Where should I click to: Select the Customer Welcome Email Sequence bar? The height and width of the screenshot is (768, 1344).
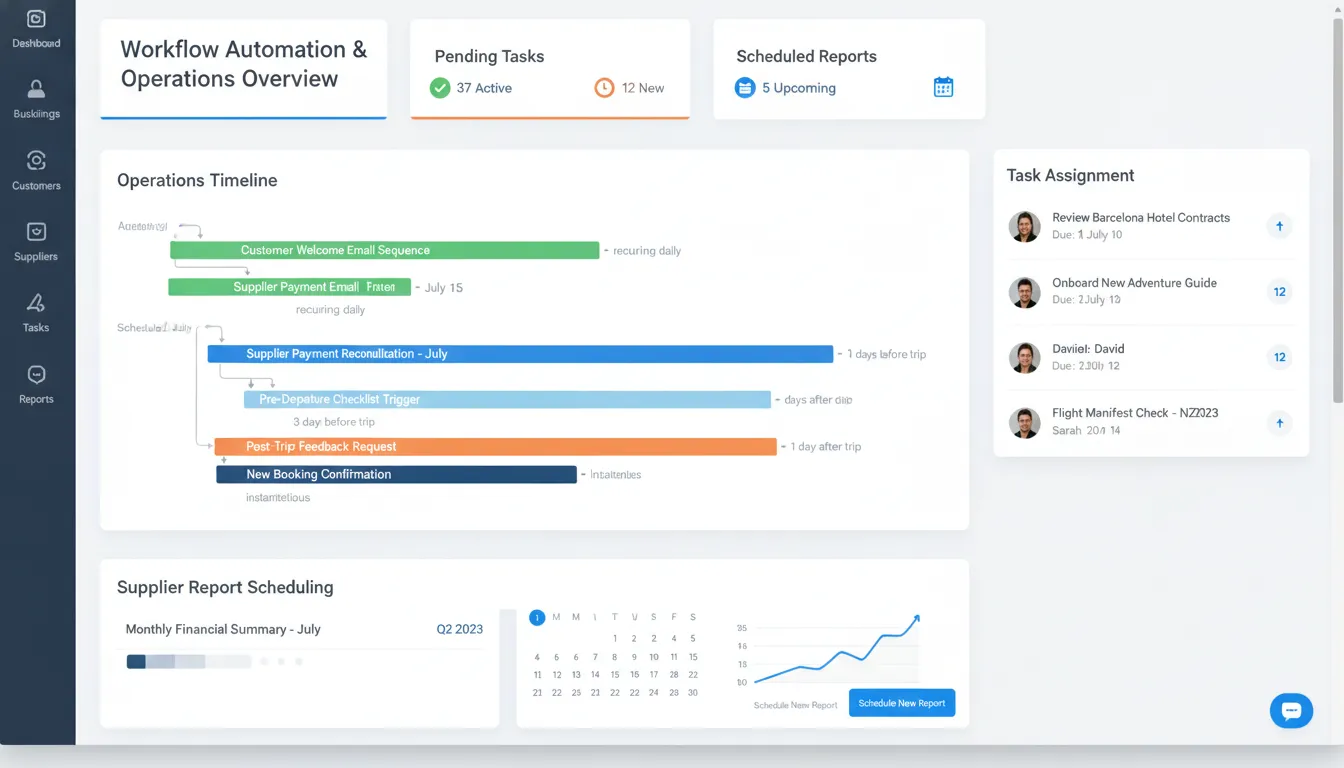point(384,250)
